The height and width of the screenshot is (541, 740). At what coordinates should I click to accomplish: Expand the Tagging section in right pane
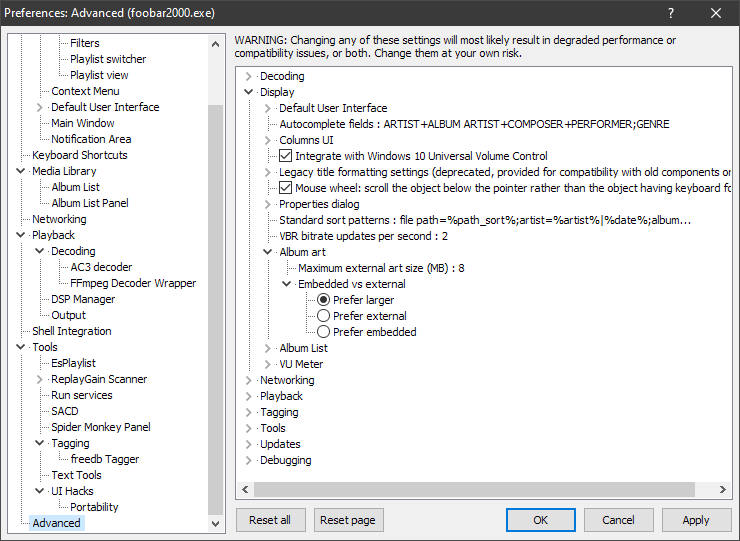[249, 412]
